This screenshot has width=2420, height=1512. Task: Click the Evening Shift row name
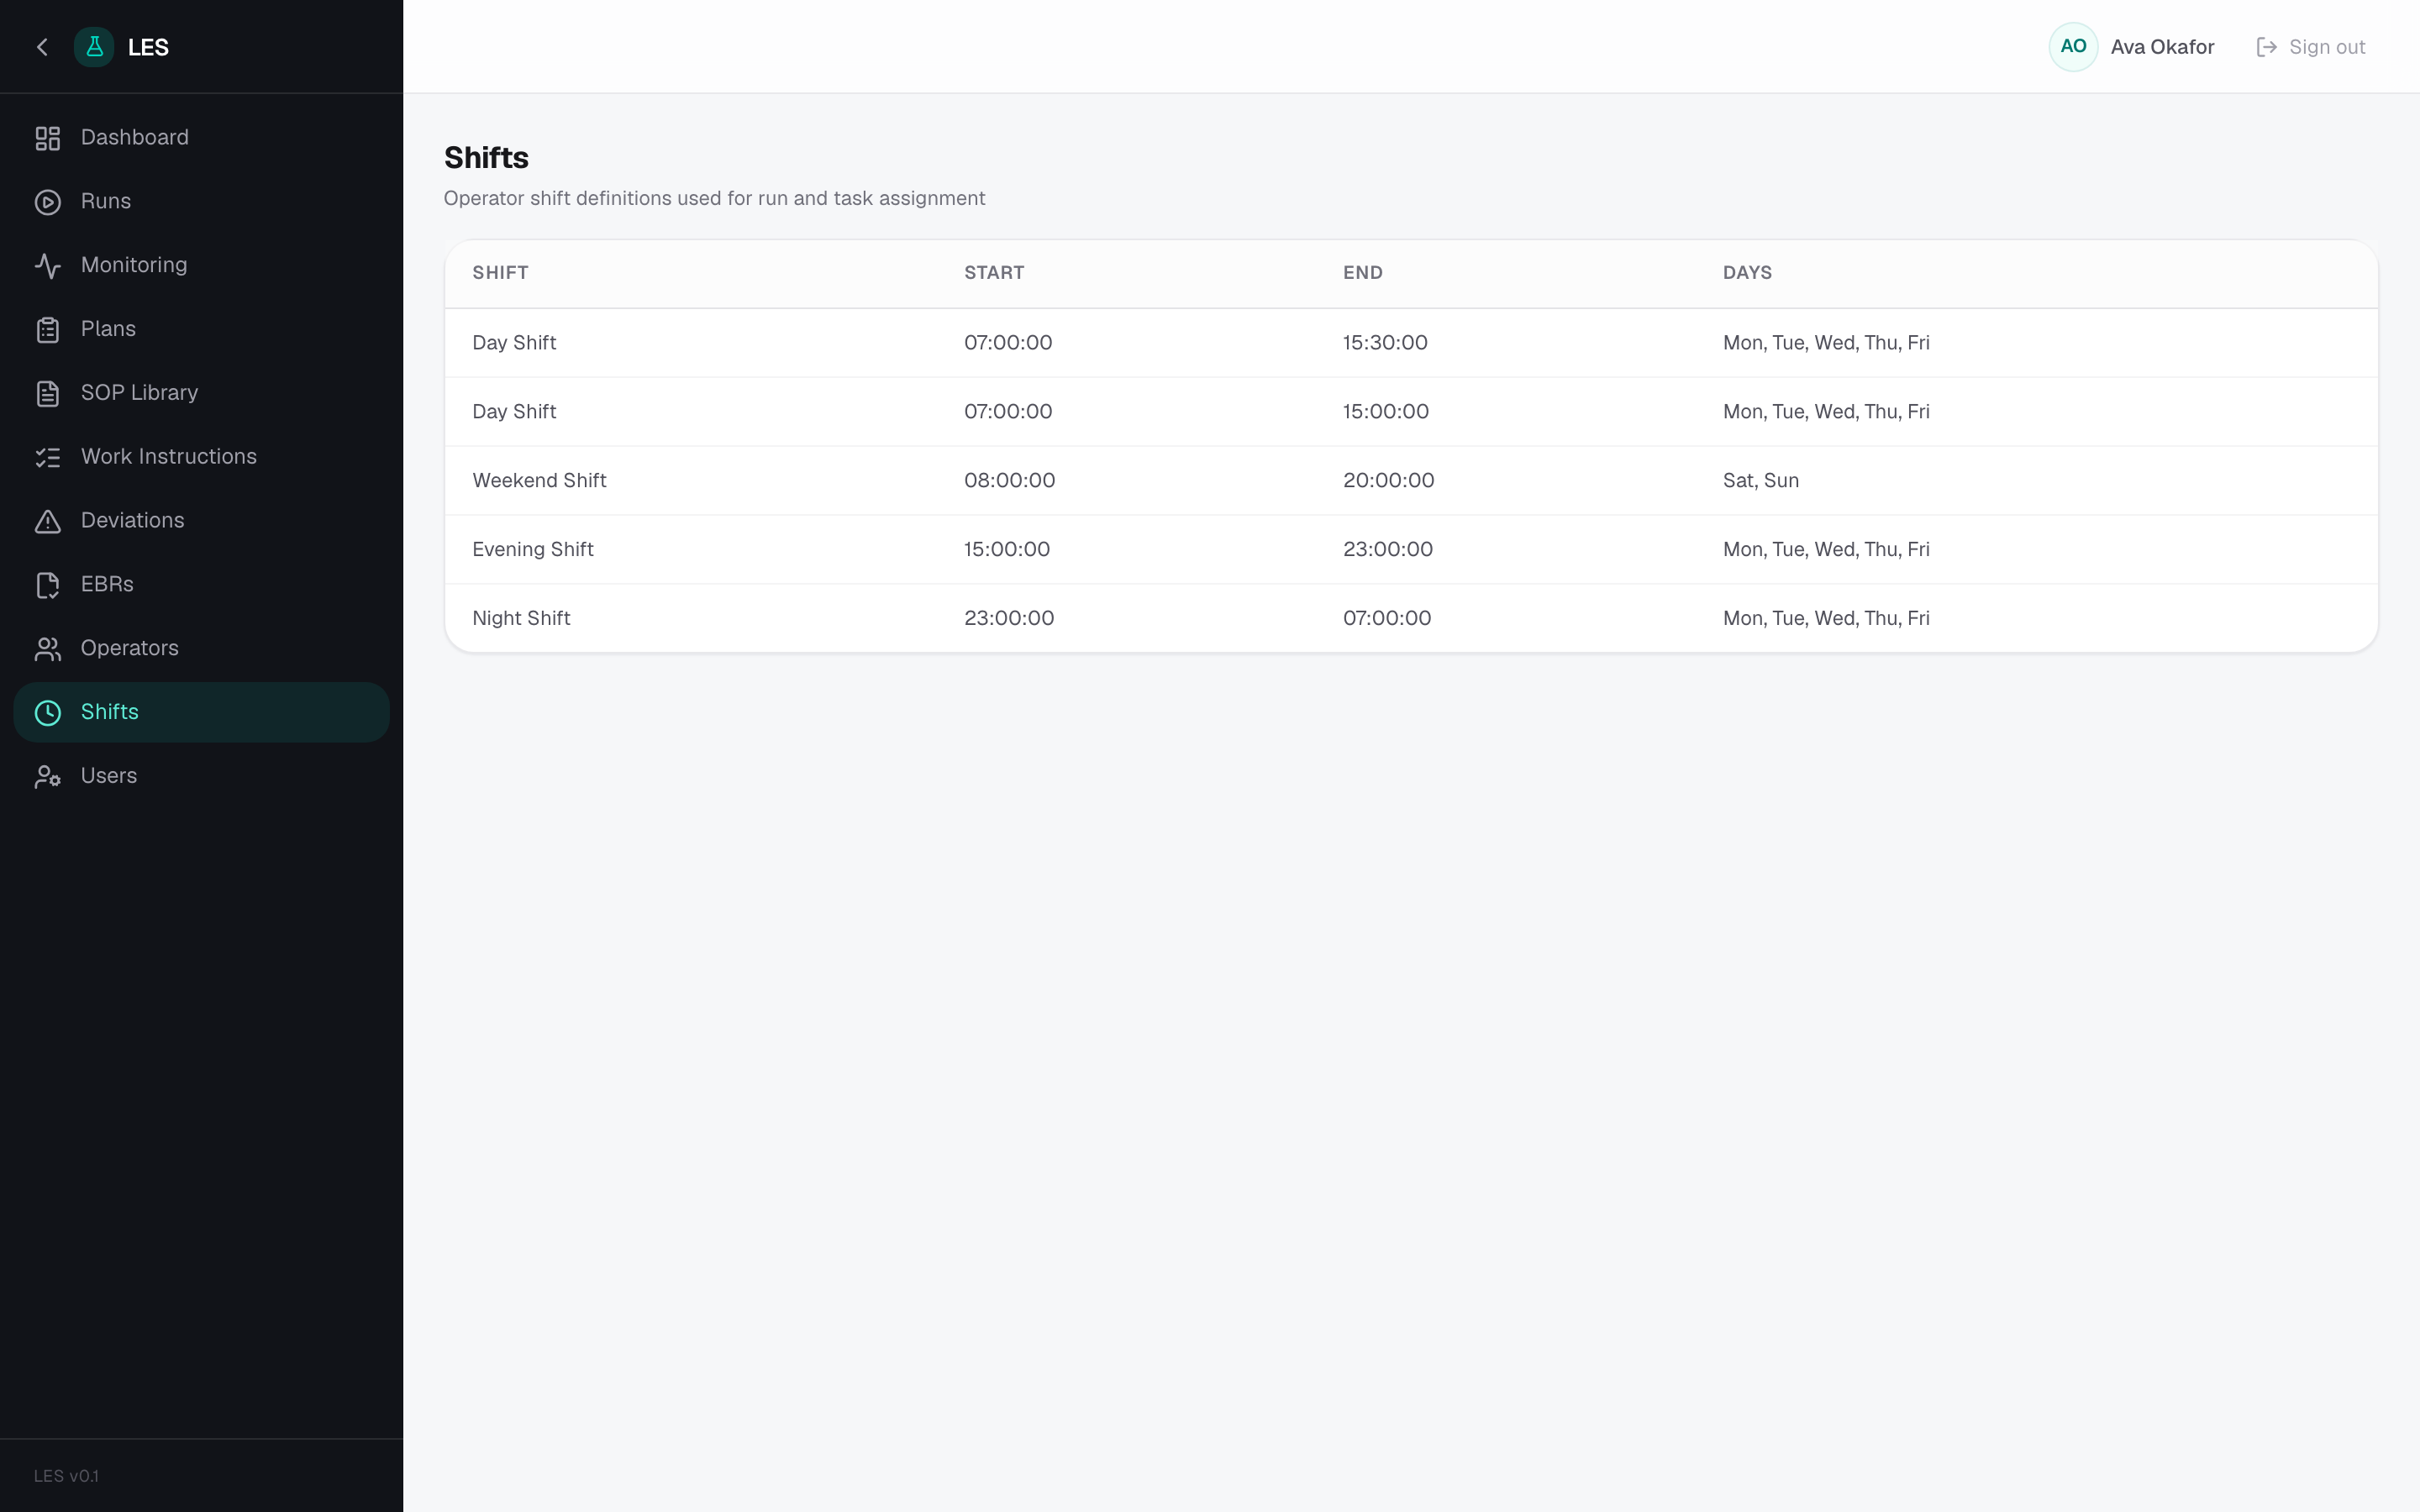coord(533,550)
